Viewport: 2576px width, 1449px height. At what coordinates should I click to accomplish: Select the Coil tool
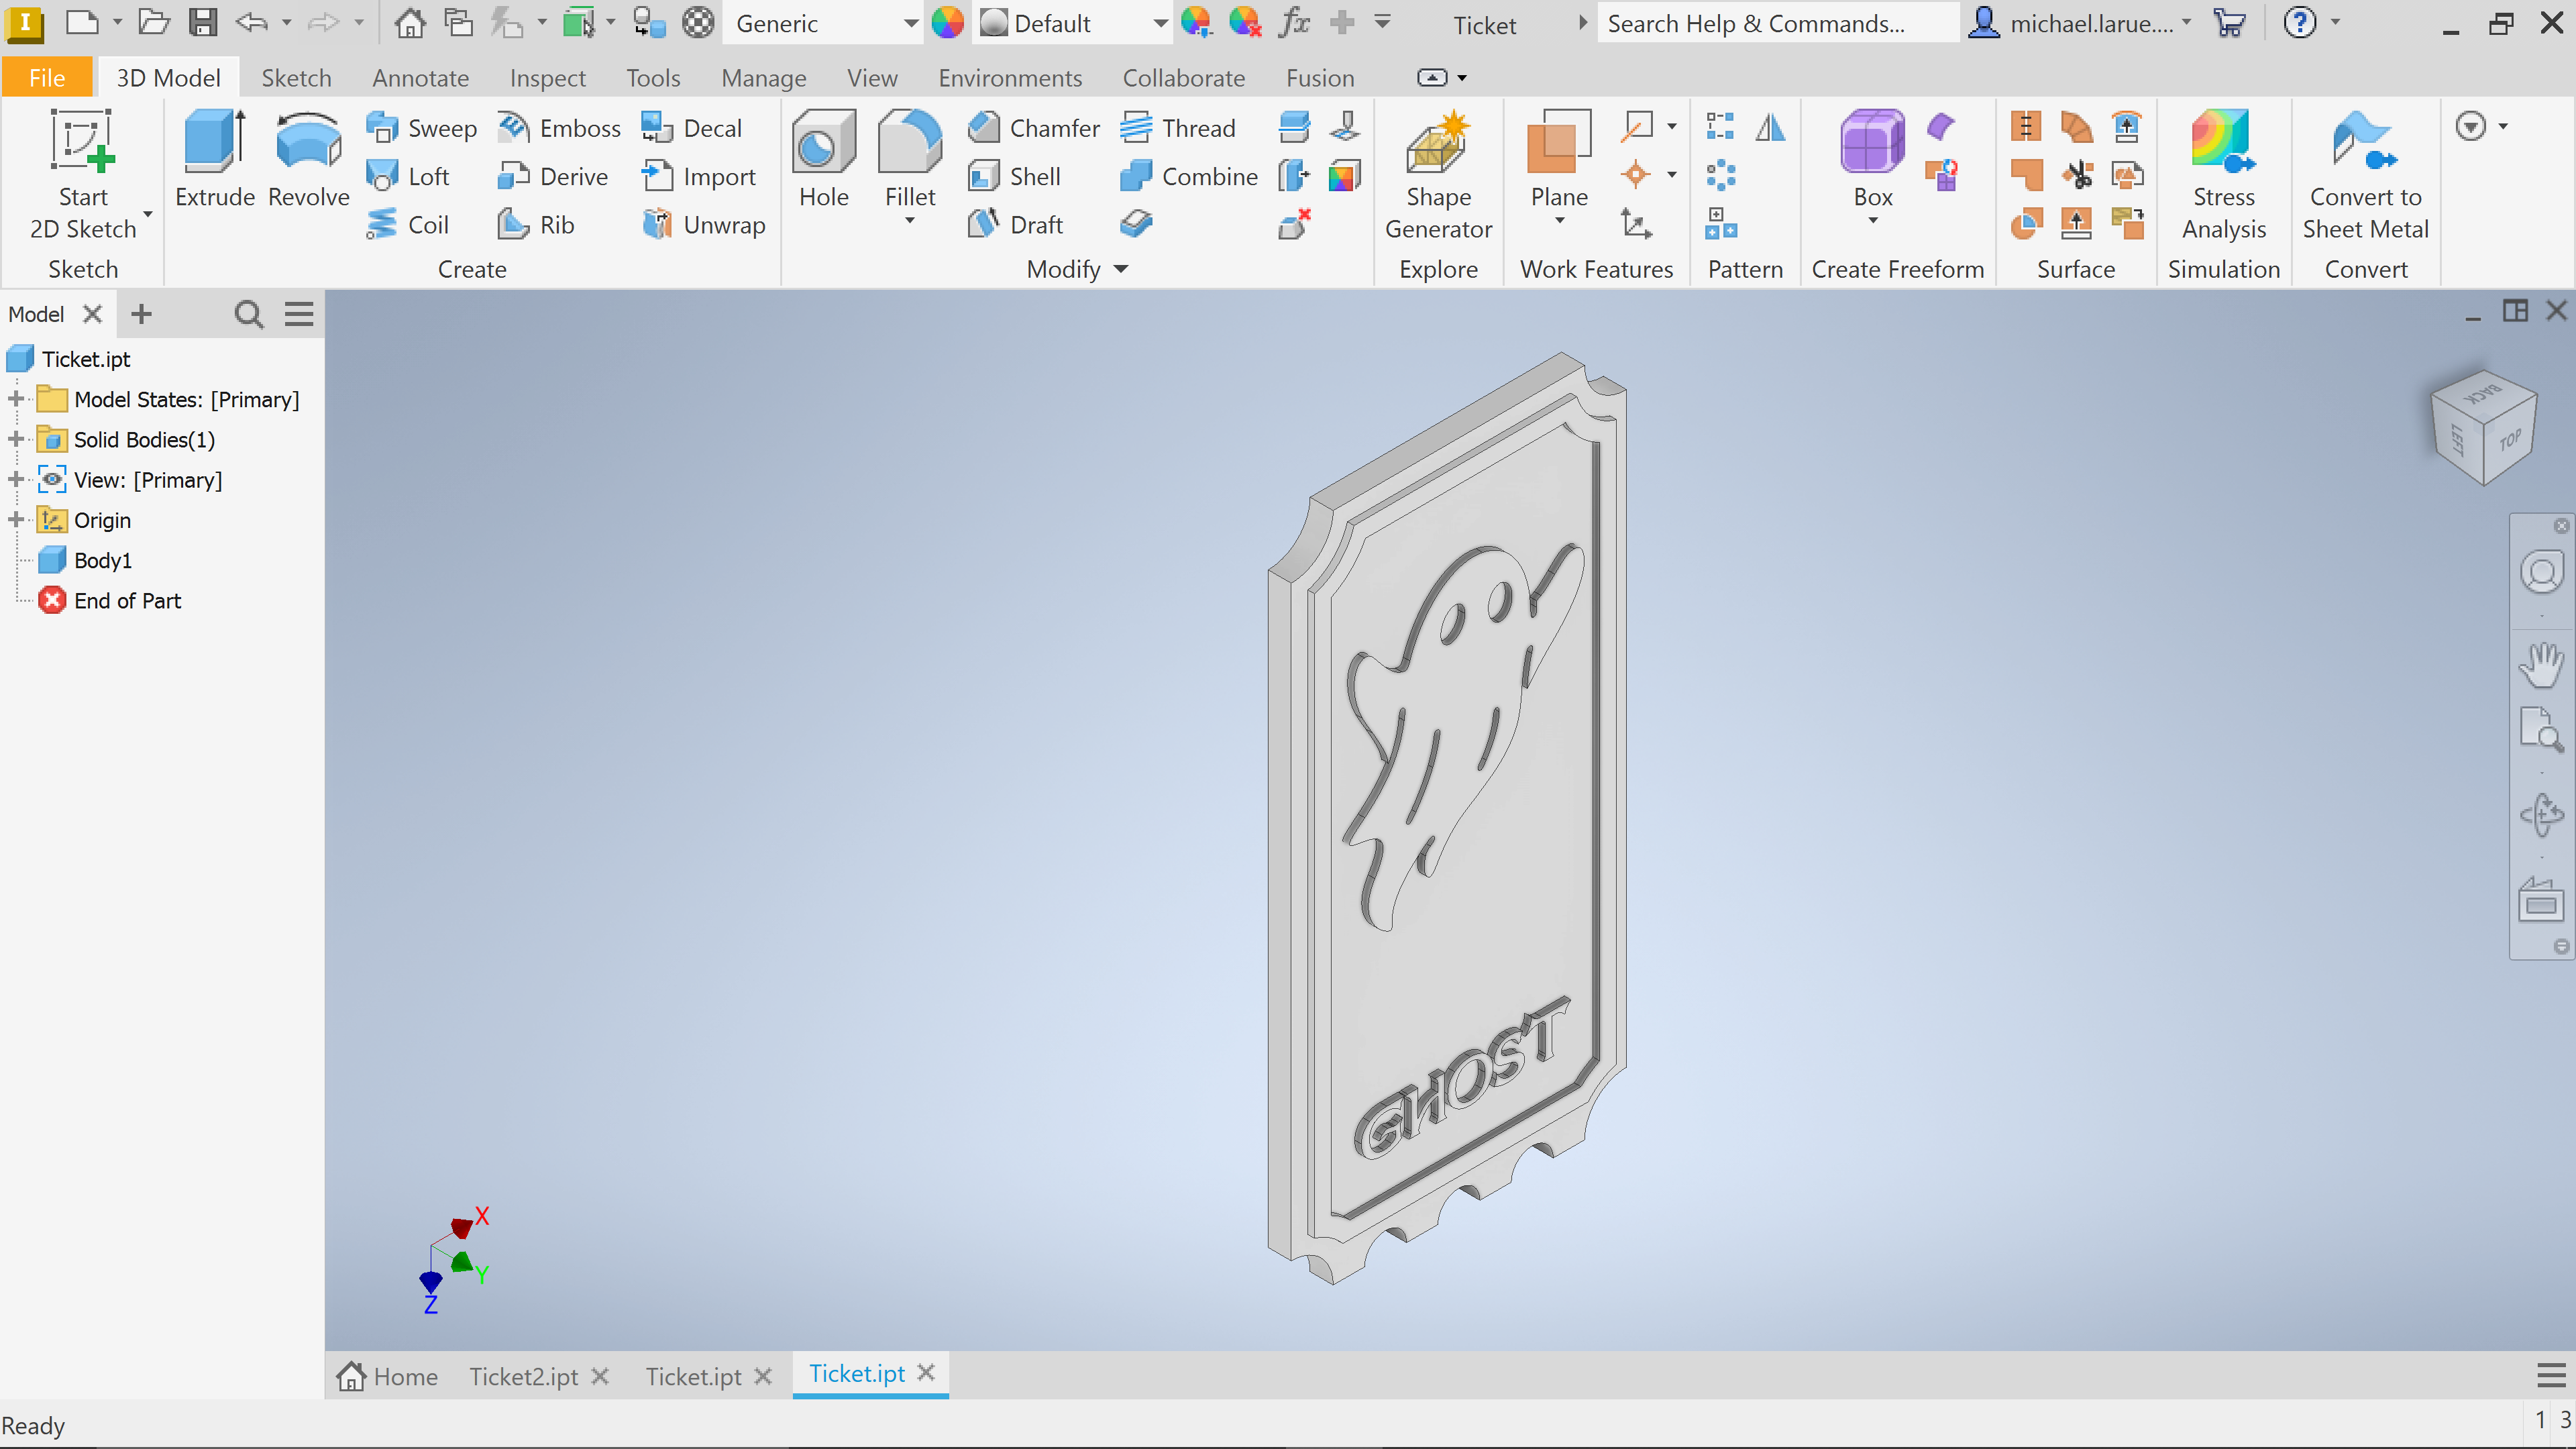(x=407, y=224)
